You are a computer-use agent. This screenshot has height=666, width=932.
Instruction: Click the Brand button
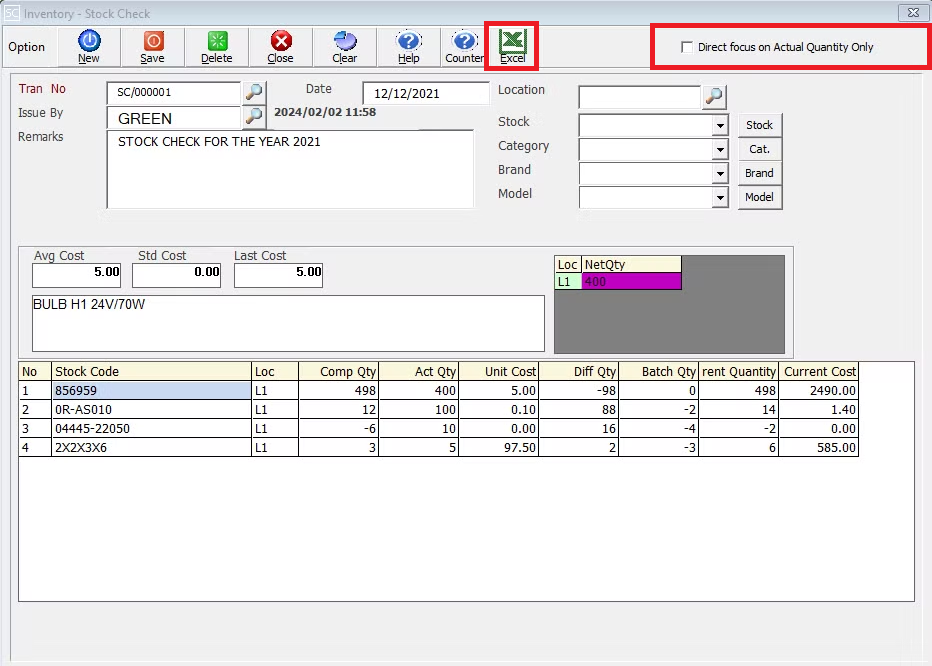click(760, 173)
